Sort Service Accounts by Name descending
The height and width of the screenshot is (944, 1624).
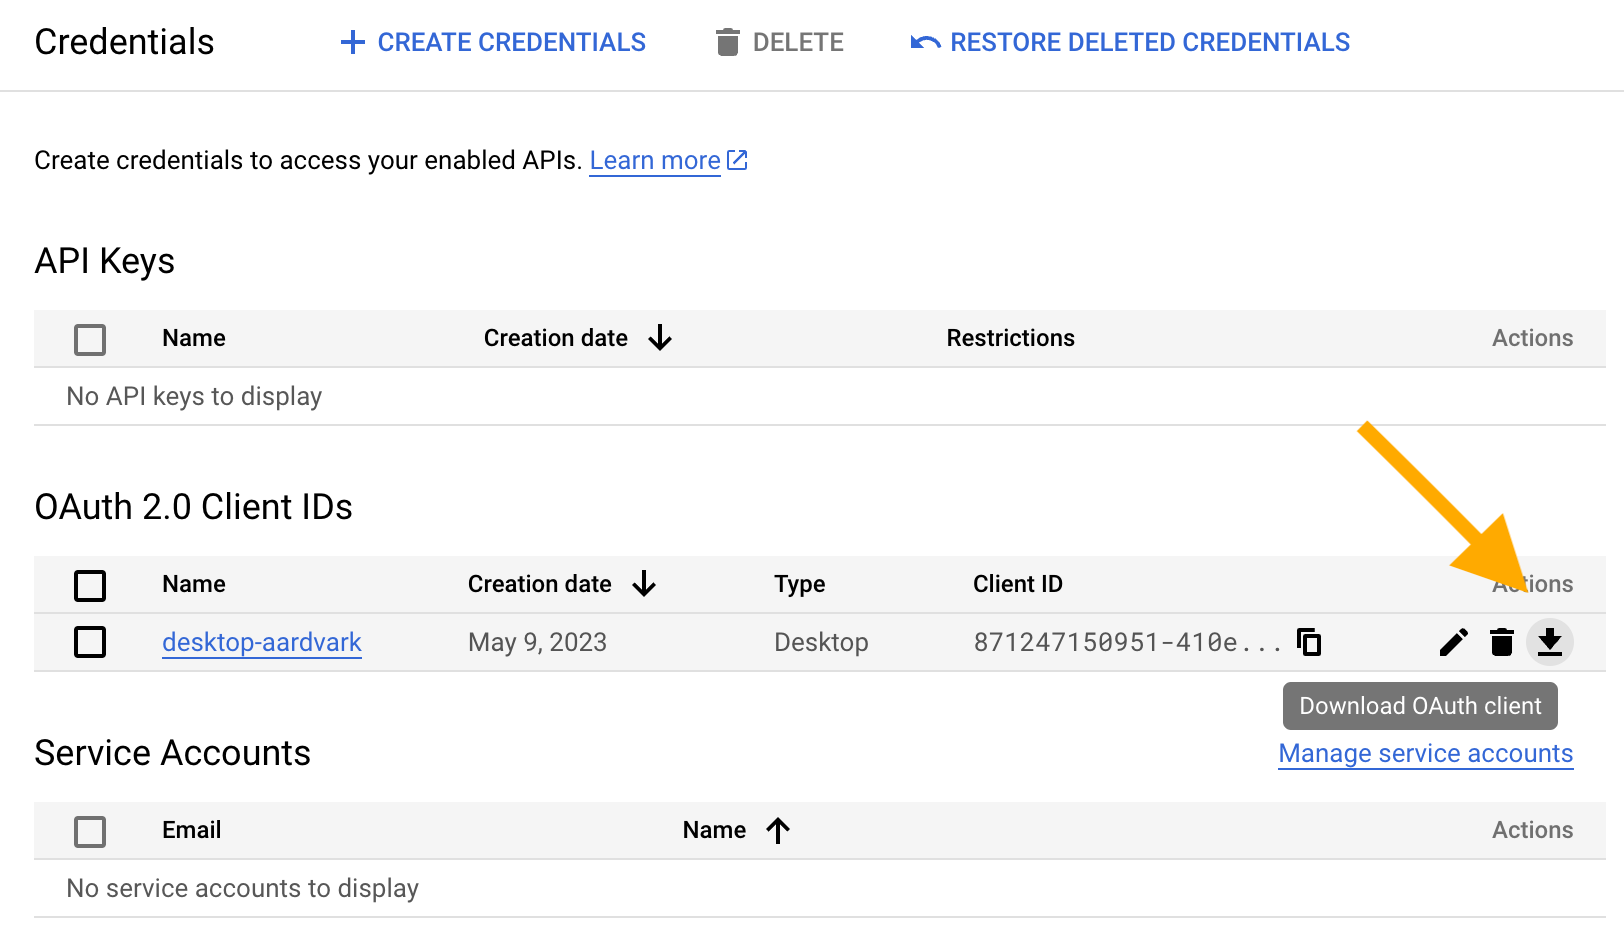(778, 830)
